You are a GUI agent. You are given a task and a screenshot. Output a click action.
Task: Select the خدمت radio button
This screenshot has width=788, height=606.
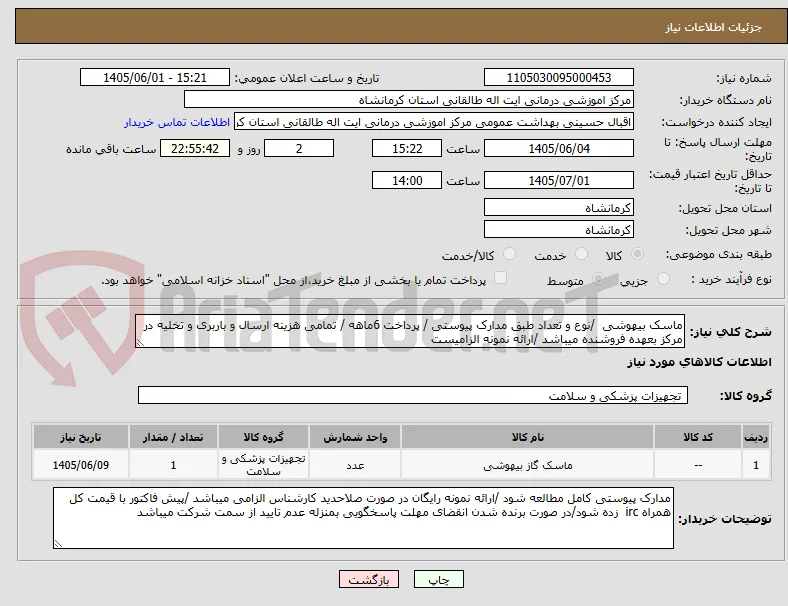coord(581,254)
